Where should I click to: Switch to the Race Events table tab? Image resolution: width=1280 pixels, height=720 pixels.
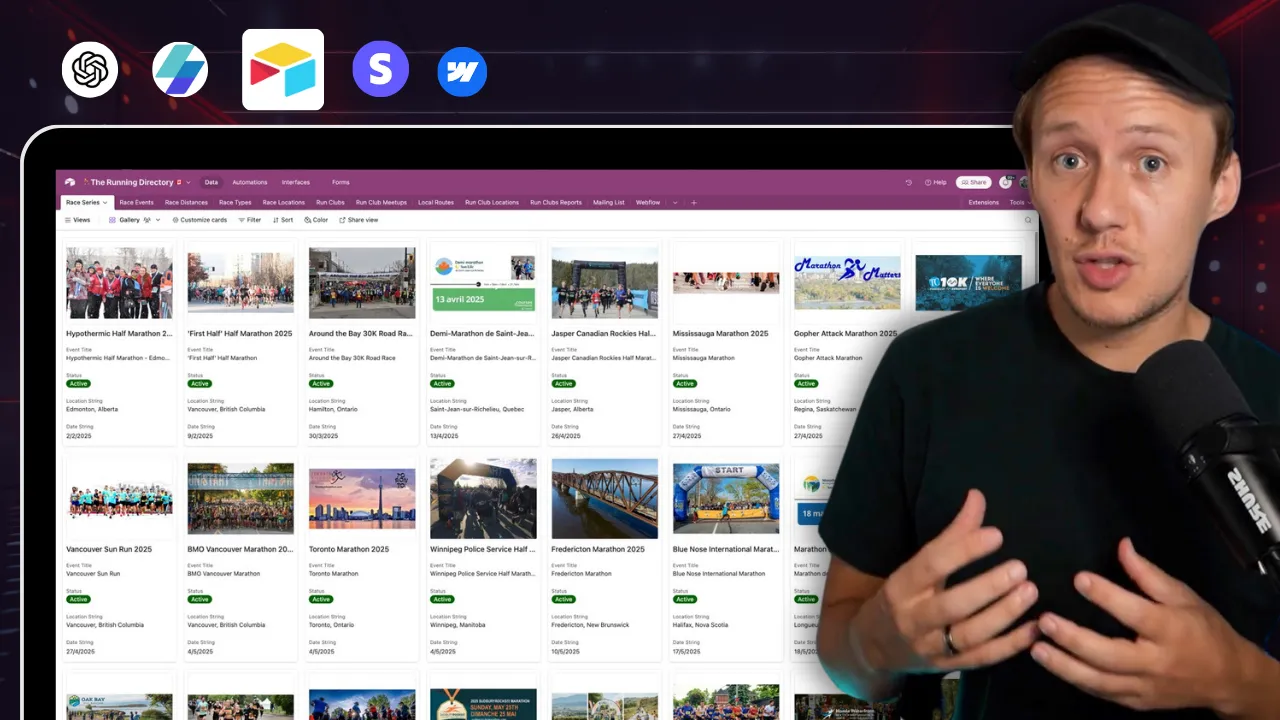click(136, 202)
